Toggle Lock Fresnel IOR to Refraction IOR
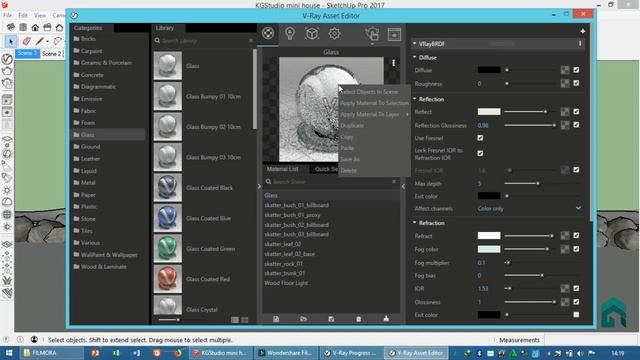This screenshot has height=360, width=640. (480, 153)
